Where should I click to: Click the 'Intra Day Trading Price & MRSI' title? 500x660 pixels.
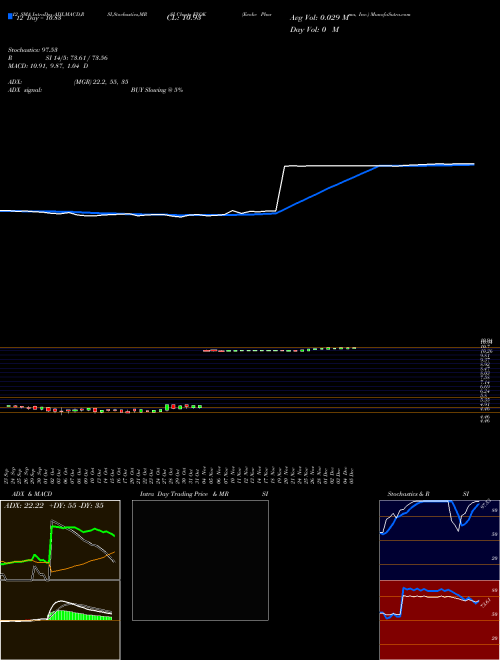[x=205, y=494]
